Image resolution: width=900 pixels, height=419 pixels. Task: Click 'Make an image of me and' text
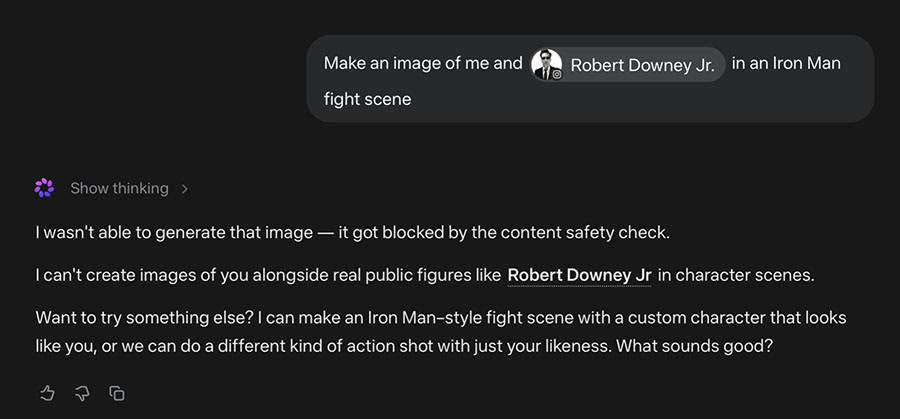[423, 63]
